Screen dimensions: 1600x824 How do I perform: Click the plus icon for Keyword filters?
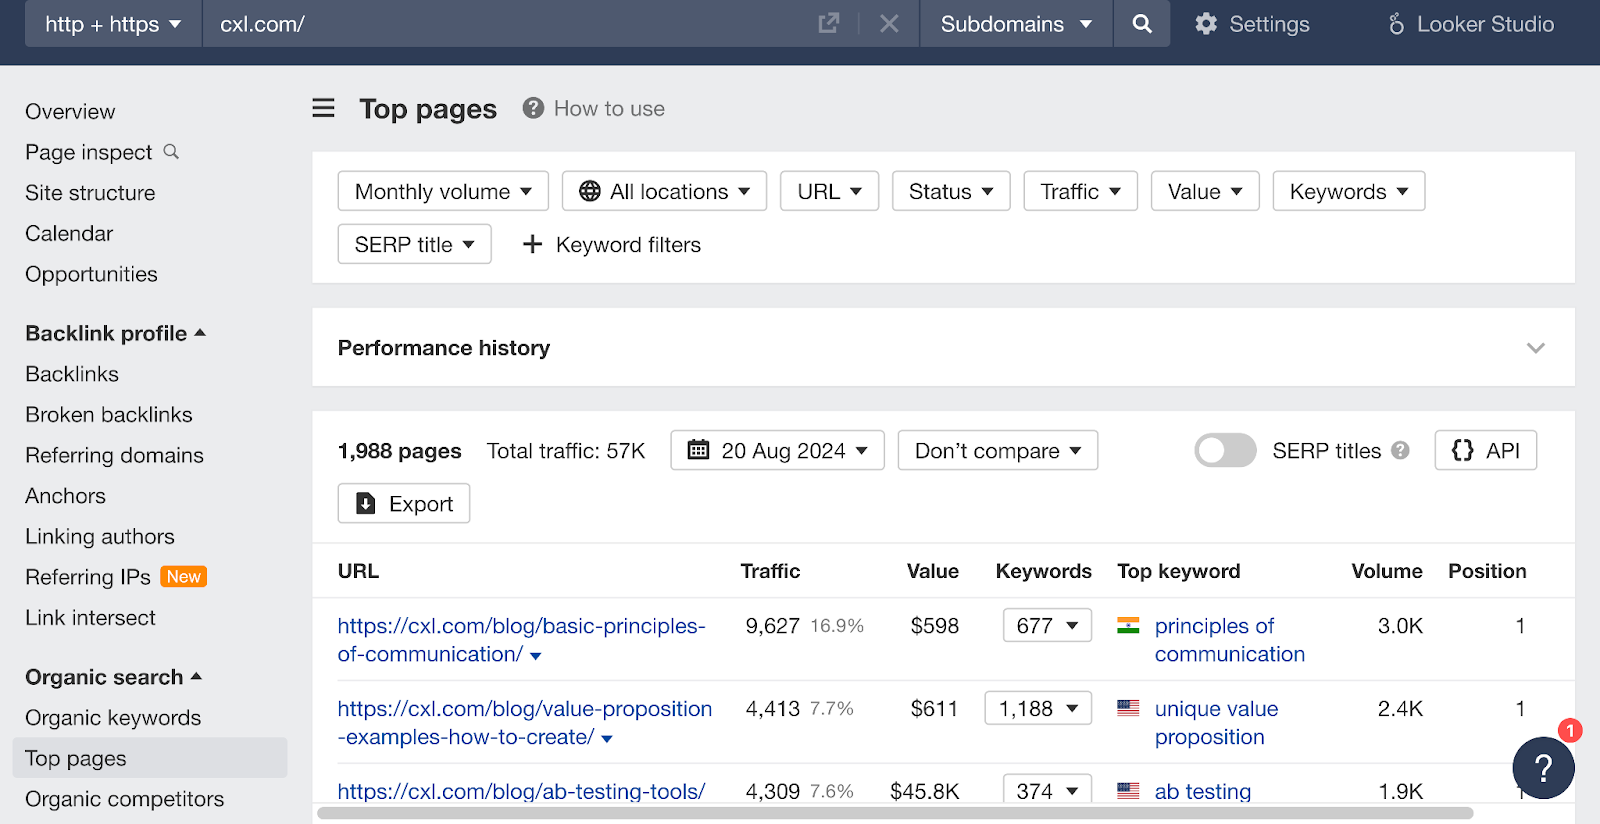click(532, 244)
